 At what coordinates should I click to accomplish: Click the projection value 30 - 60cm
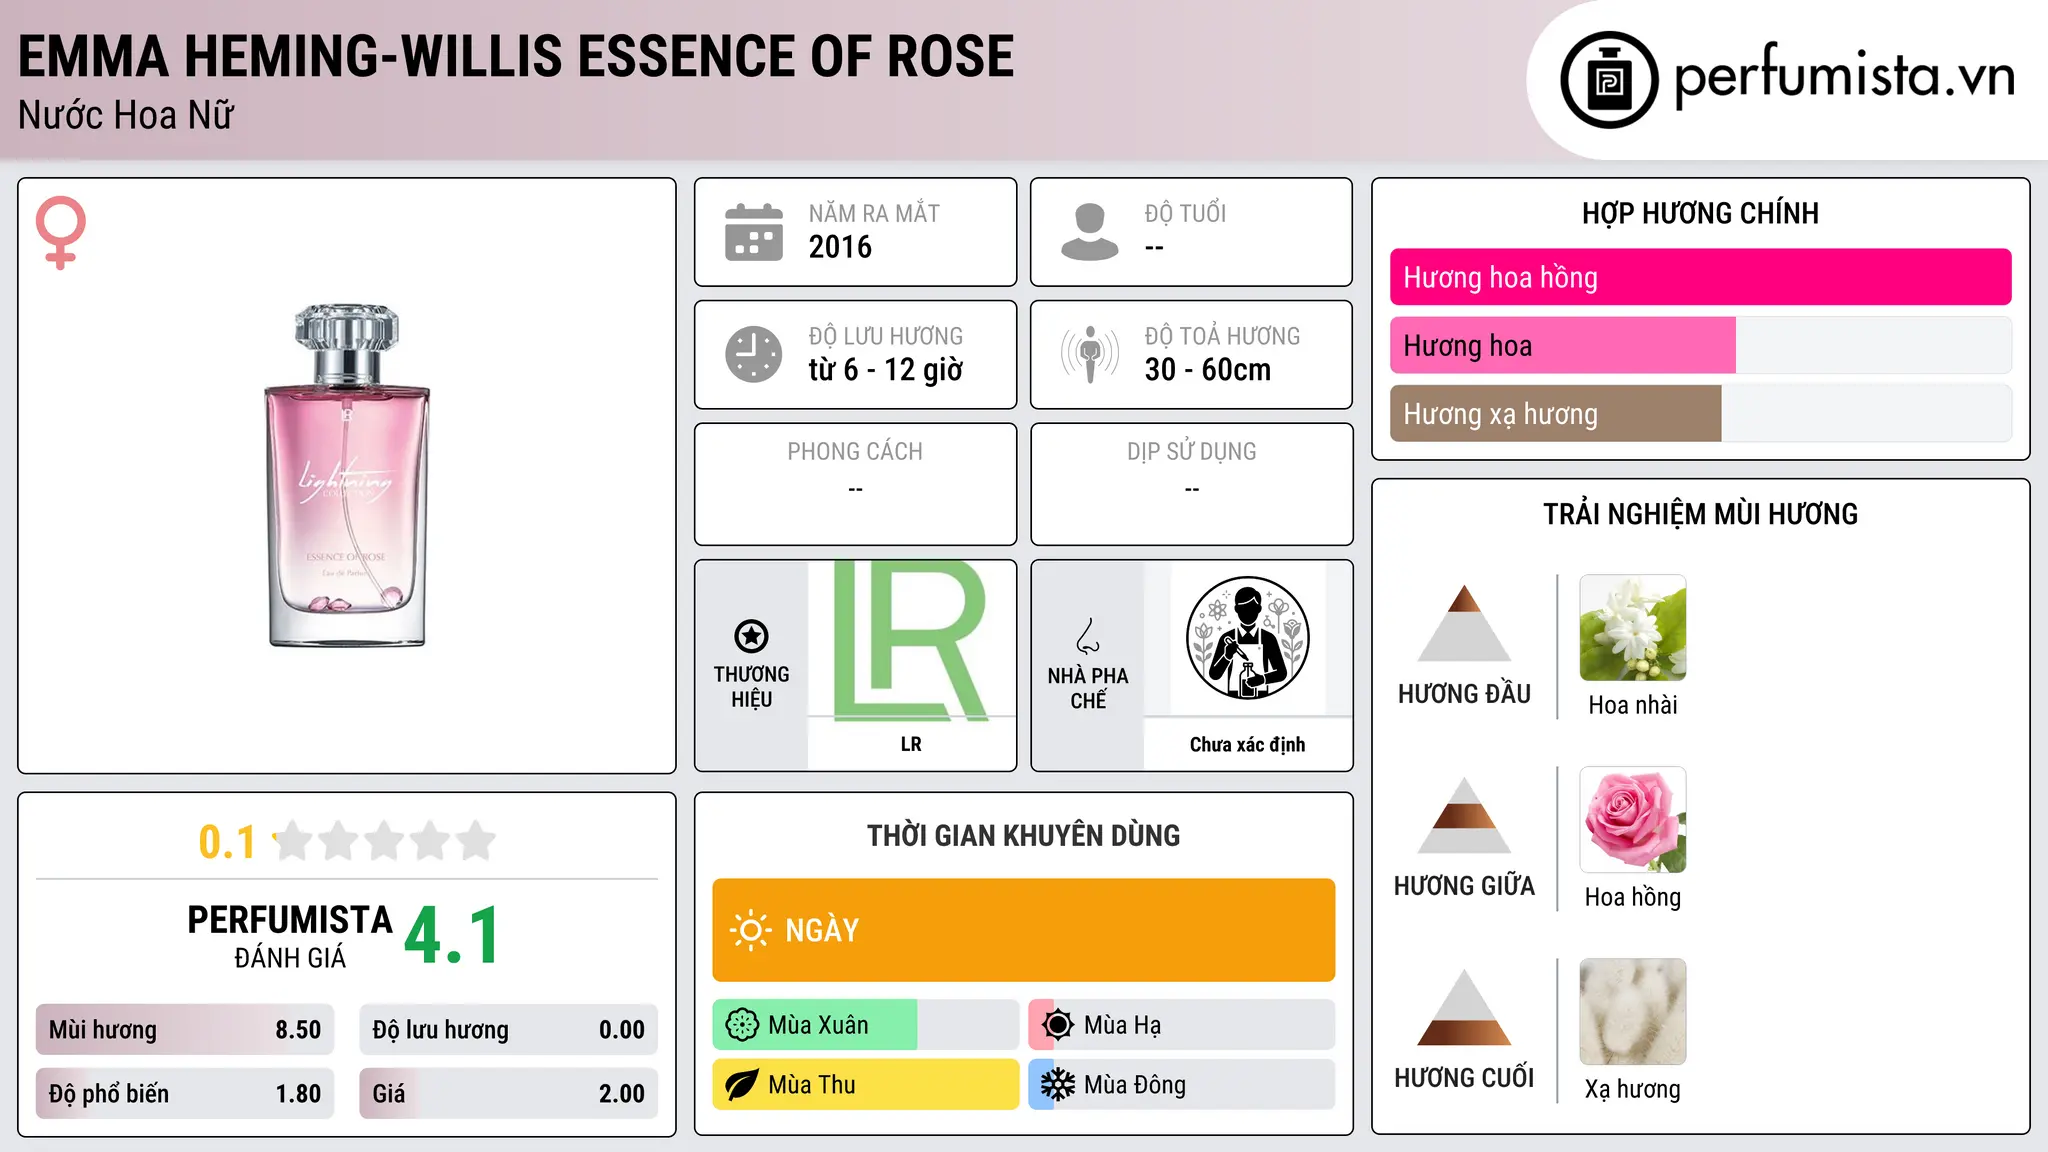point(1208,370)
